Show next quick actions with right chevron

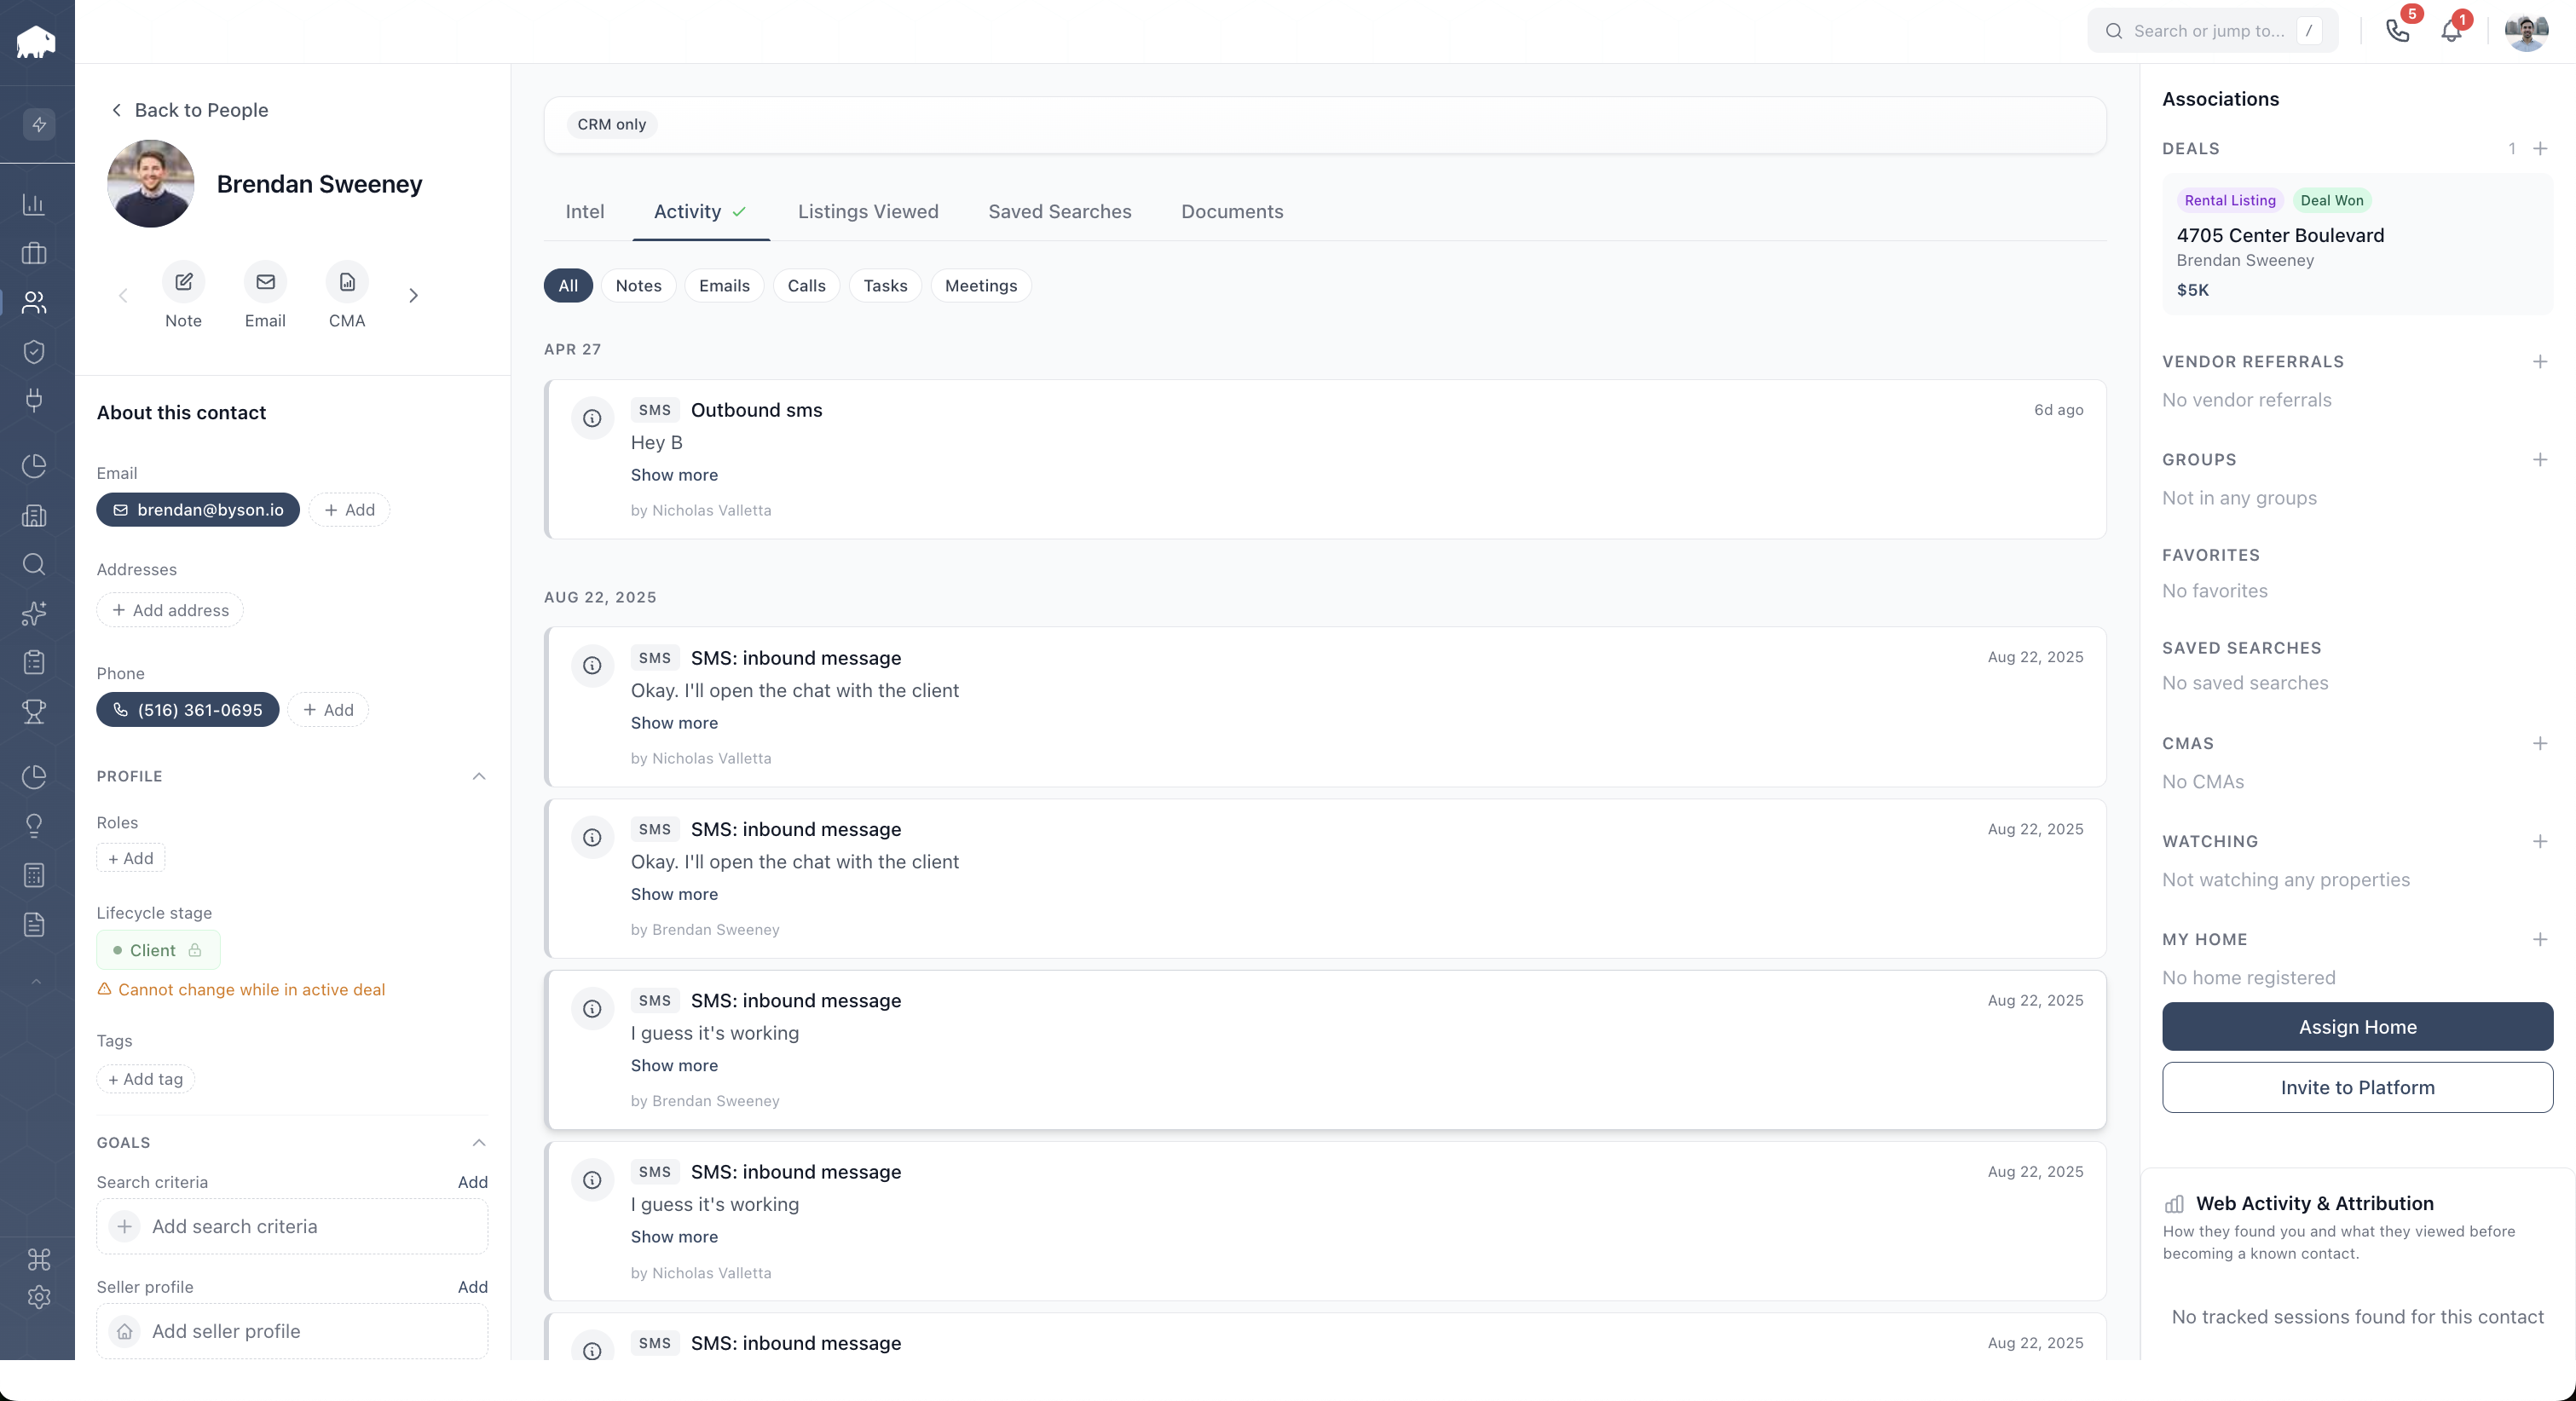(413, 295)
